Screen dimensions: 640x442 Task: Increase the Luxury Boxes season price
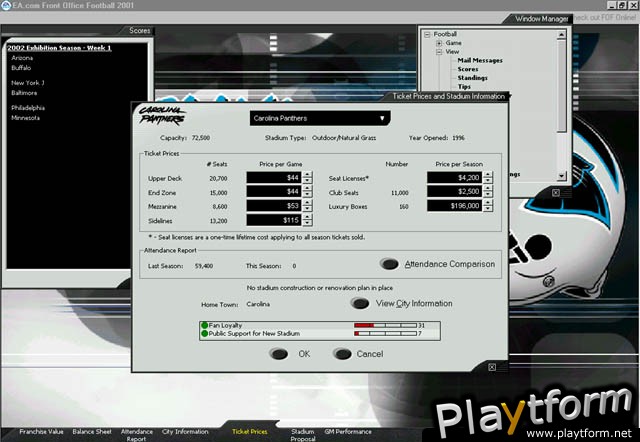(x=488, y=202)
